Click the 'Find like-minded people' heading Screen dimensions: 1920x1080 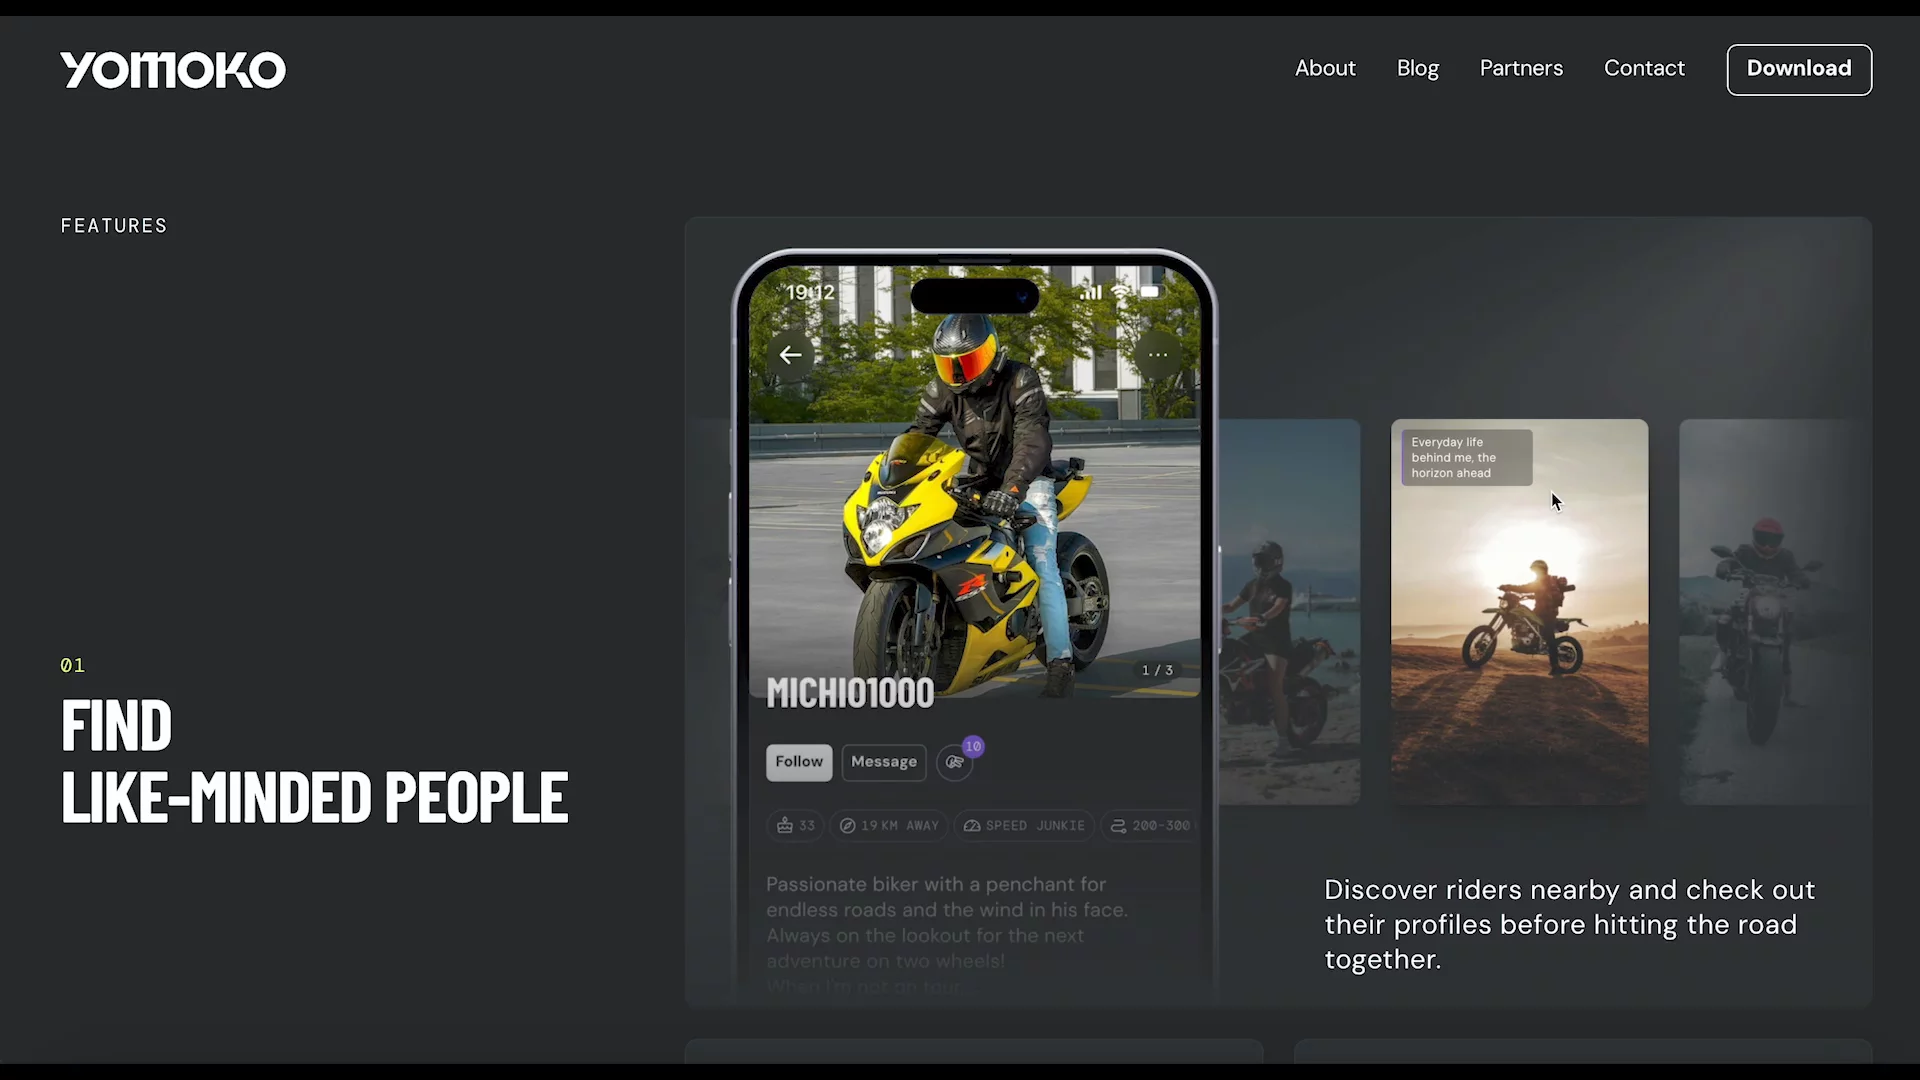314,761
